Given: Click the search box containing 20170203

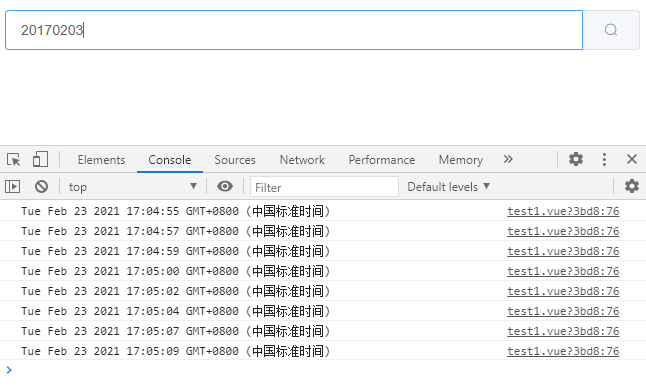Looking at the screenshot, I should pyautogui.click(x=294, y=30).
